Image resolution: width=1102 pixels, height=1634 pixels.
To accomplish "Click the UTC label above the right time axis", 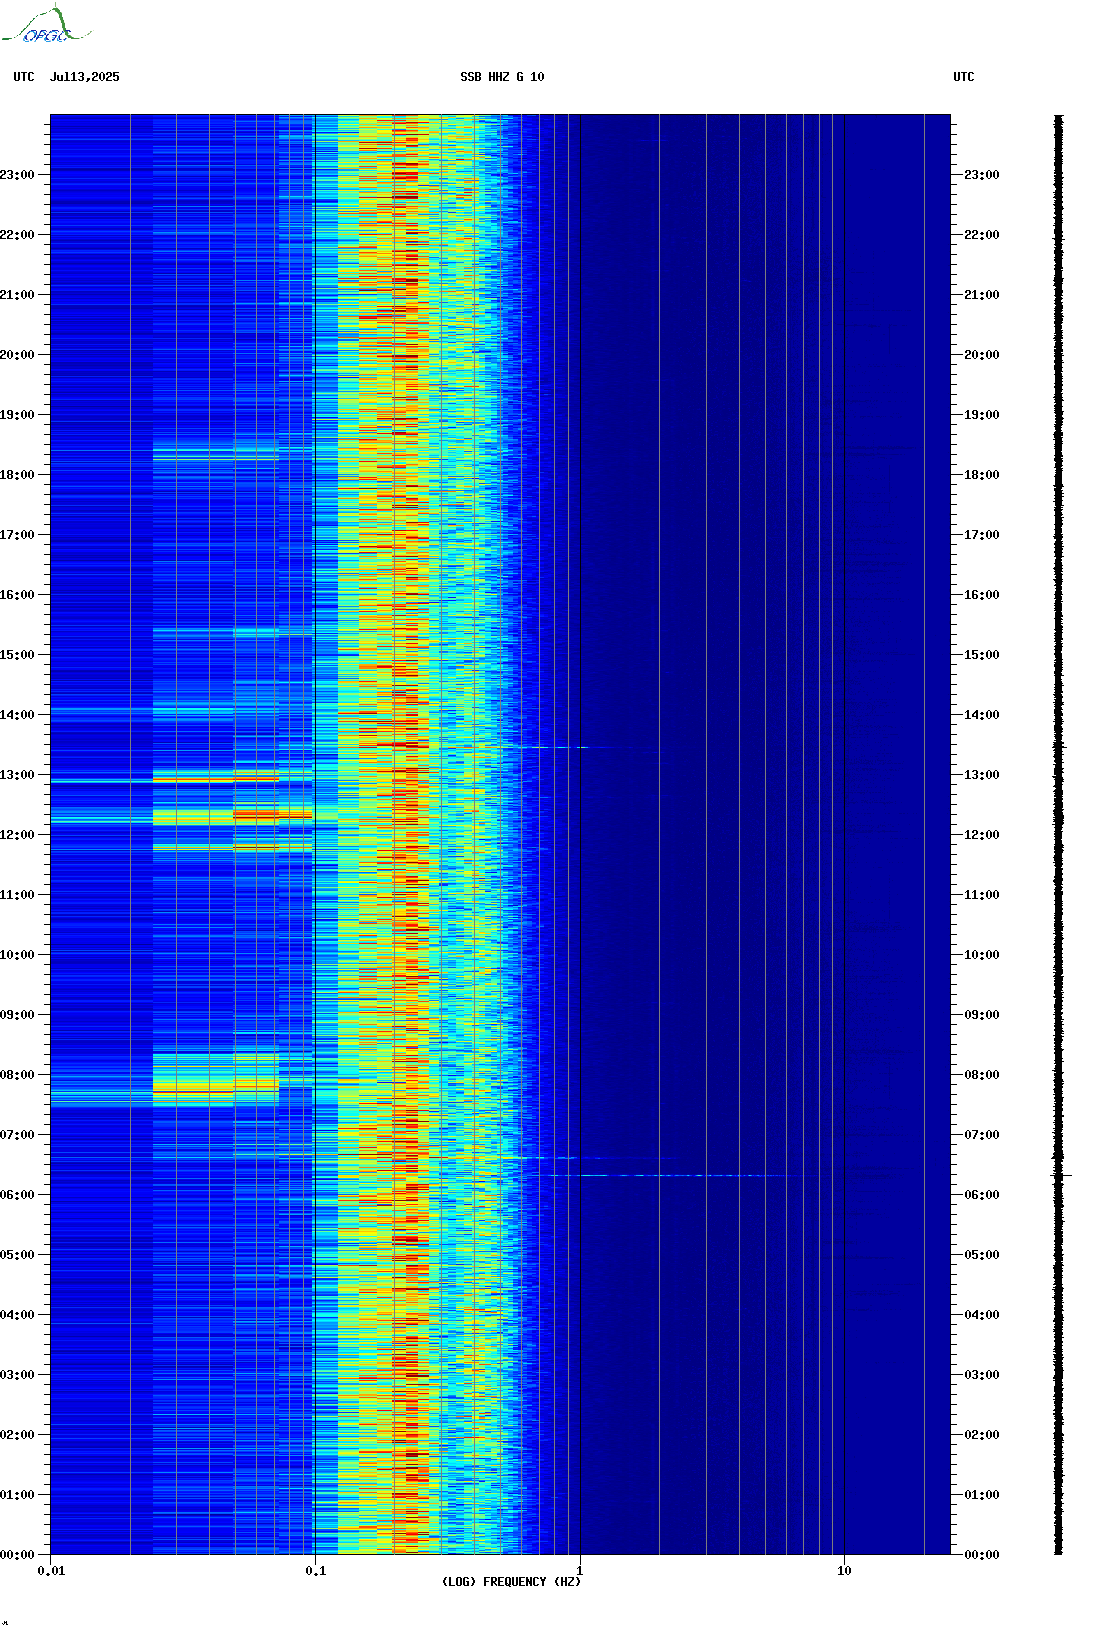I will coord(964,77).
